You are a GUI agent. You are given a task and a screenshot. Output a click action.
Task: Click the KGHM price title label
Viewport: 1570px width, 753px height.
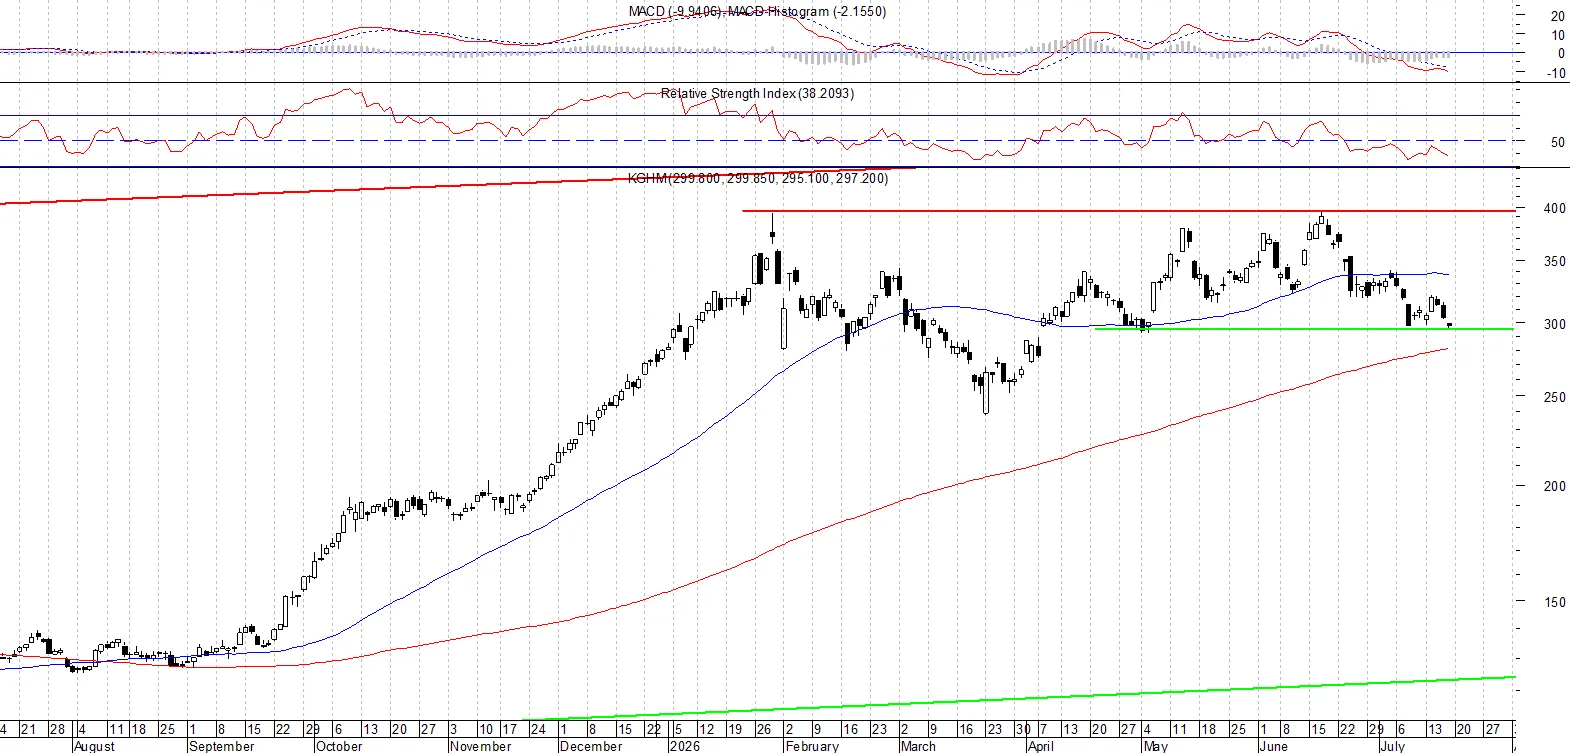[x=758, y=178]
